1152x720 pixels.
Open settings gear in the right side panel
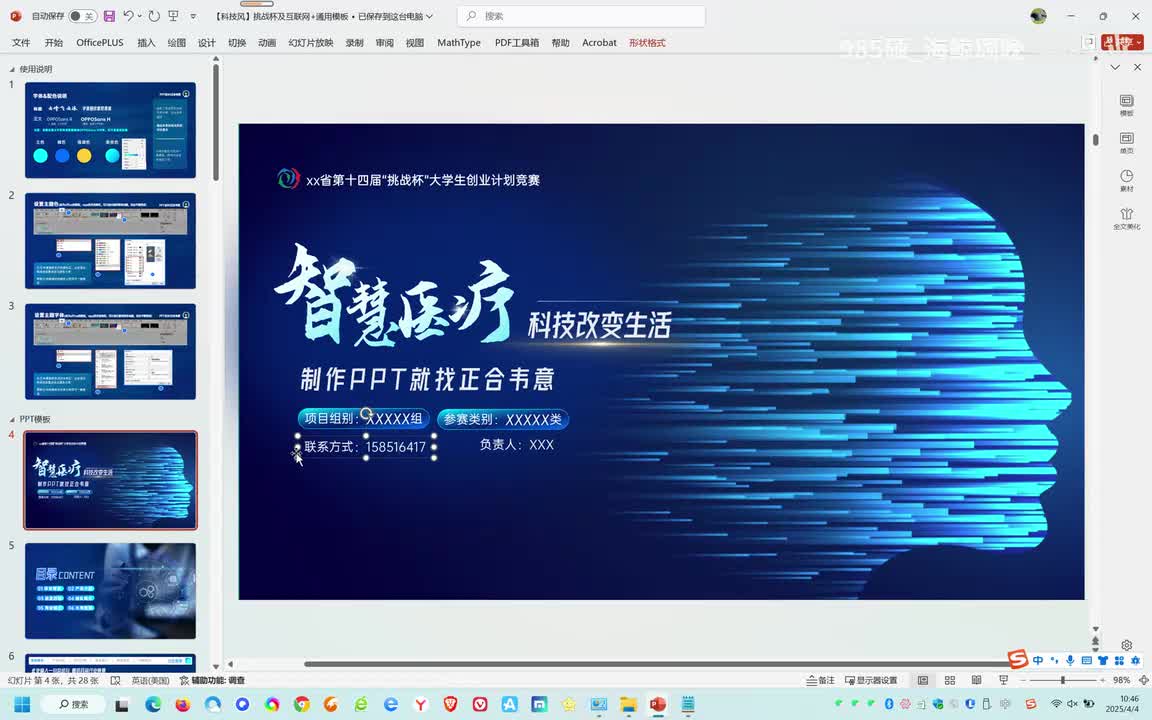(1126, 645)
